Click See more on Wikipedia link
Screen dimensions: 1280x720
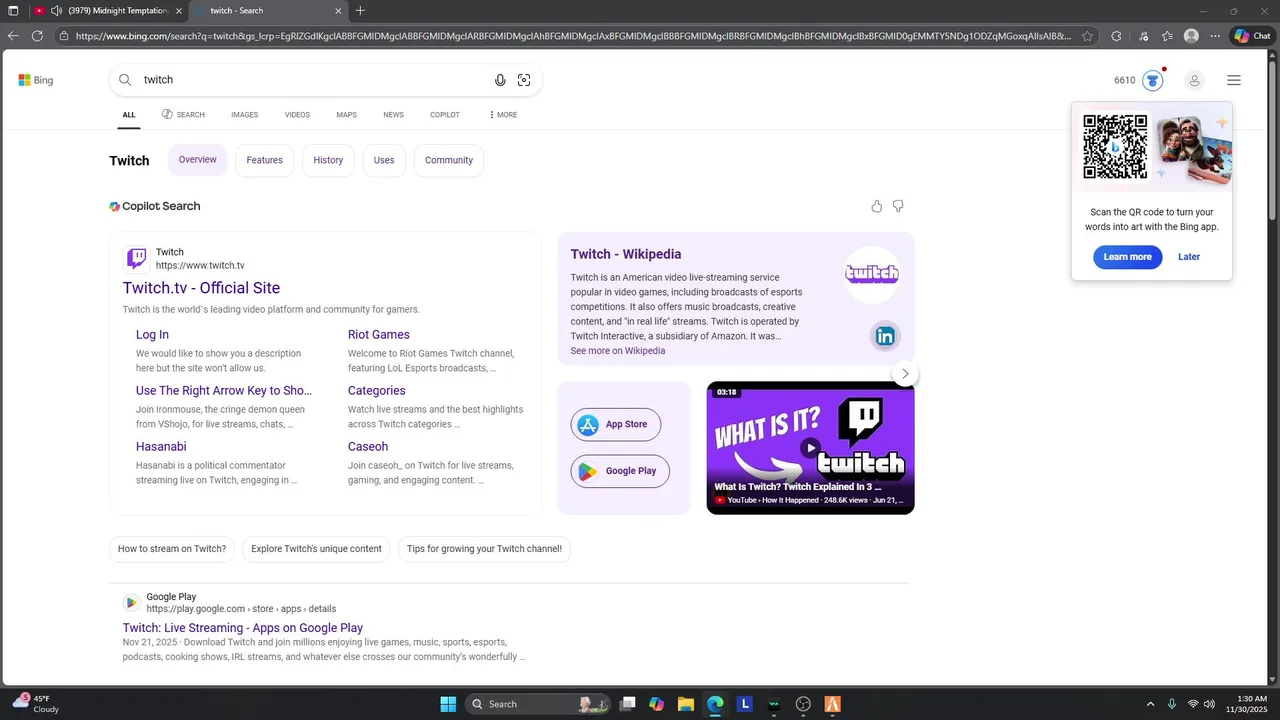[618, 351]
